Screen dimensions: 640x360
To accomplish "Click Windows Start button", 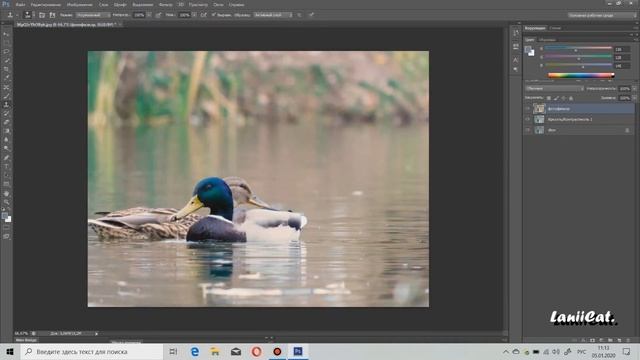I will click(x=10, y=351).
